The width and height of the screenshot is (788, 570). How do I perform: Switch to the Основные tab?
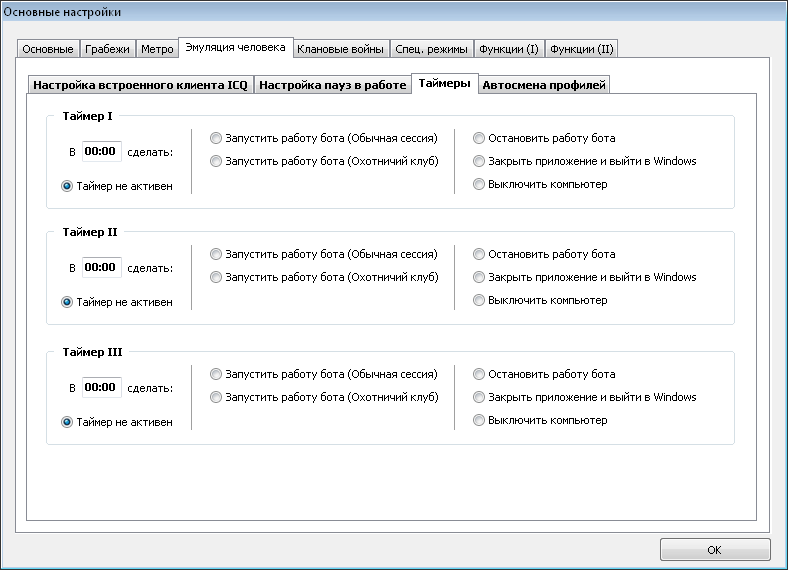click(48, 49)
